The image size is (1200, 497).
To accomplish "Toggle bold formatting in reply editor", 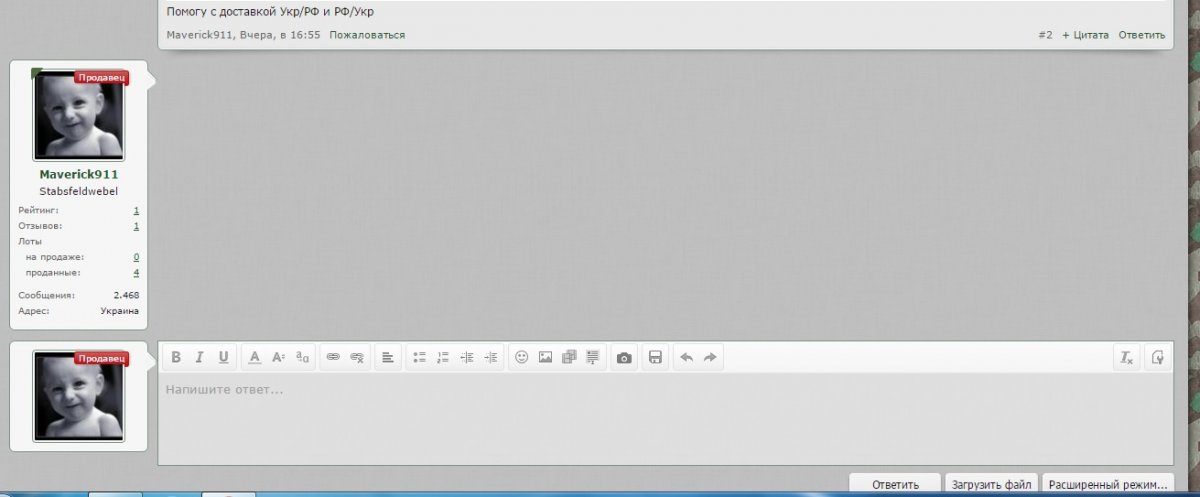I will [x=176, y=357].
